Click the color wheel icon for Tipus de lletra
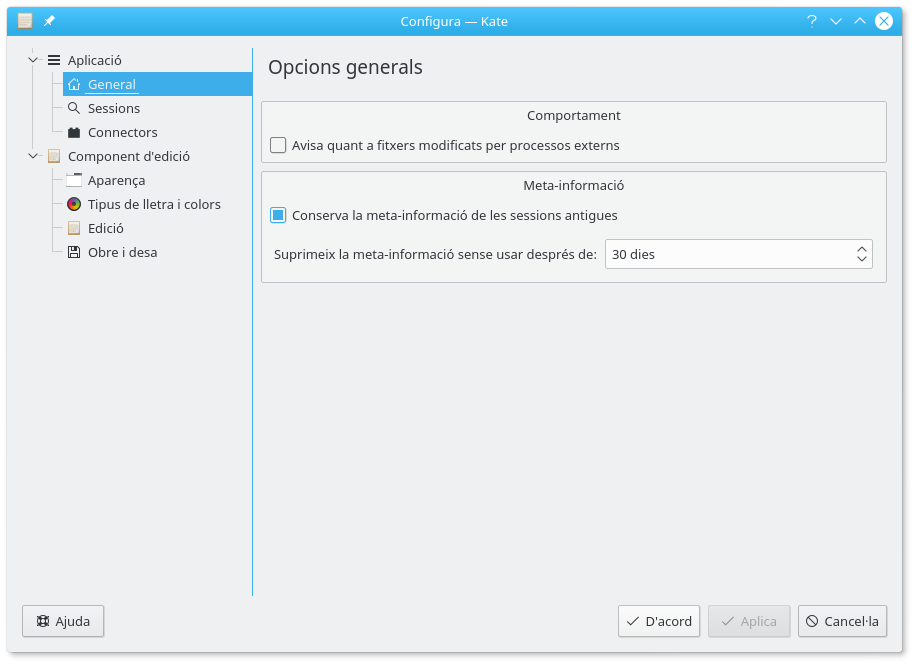The width and height of the screenshot is (915, 665). (x=74, y=205)
